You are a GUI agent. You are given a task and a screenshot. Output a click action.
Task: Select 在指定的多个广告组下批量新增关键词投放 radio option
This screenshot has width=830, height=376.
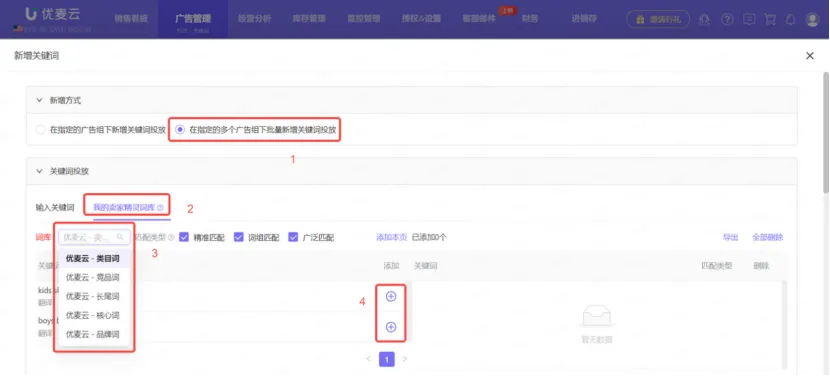[x=180, y=130]
